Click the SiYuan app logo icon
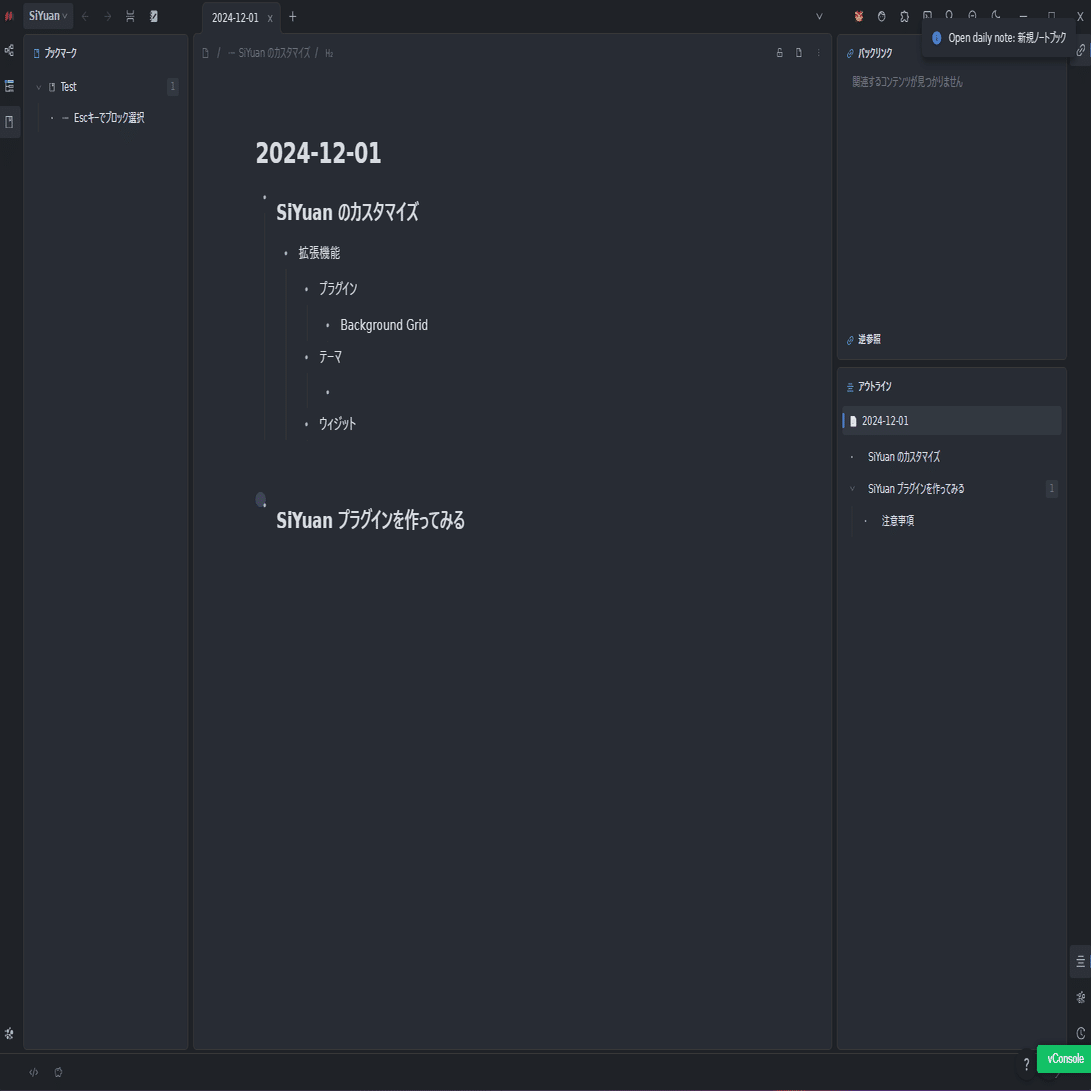This screenshot has height=1091, width=1091. (x=9, y=16)
